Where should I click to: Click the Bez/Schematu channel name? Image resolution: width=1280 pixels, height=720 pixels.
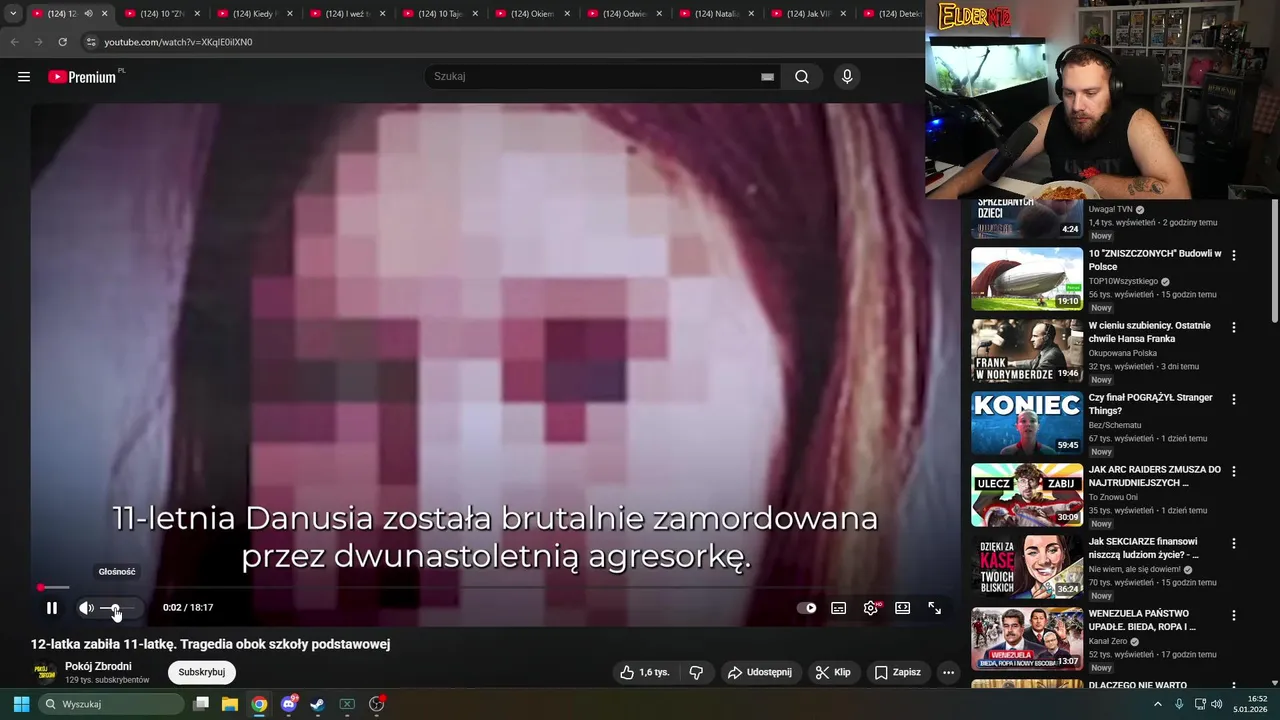click(x=1115, y=425)
